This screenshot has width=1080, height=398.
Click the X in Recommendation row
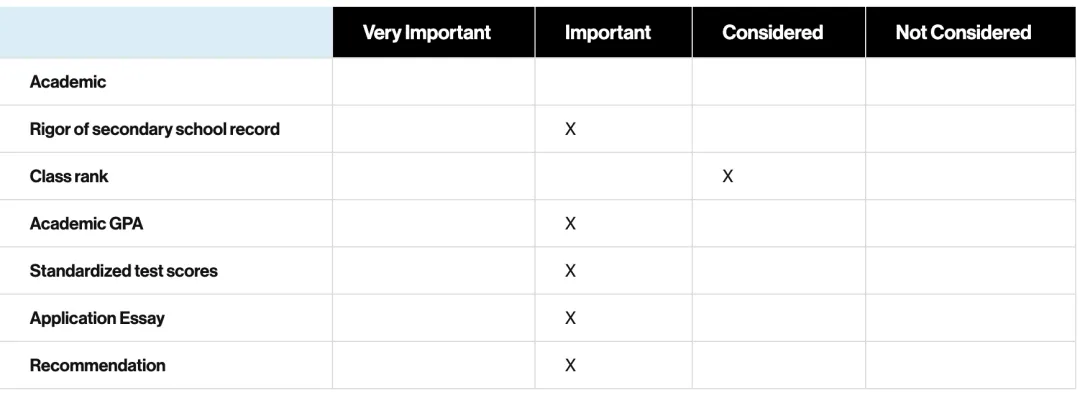click(x=570, y=365)
